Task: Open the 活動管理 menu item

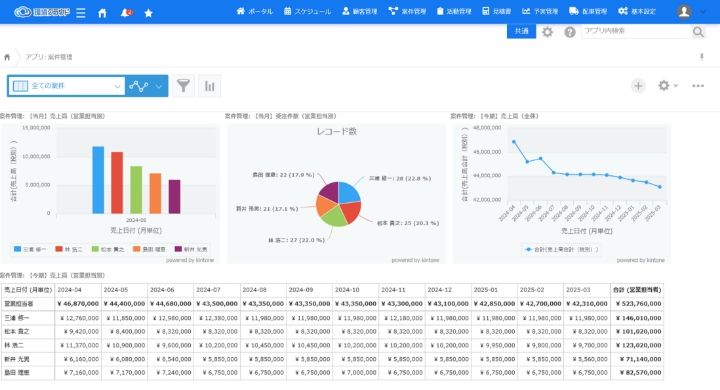Action: pyautogui.click(x=454, y=11)
